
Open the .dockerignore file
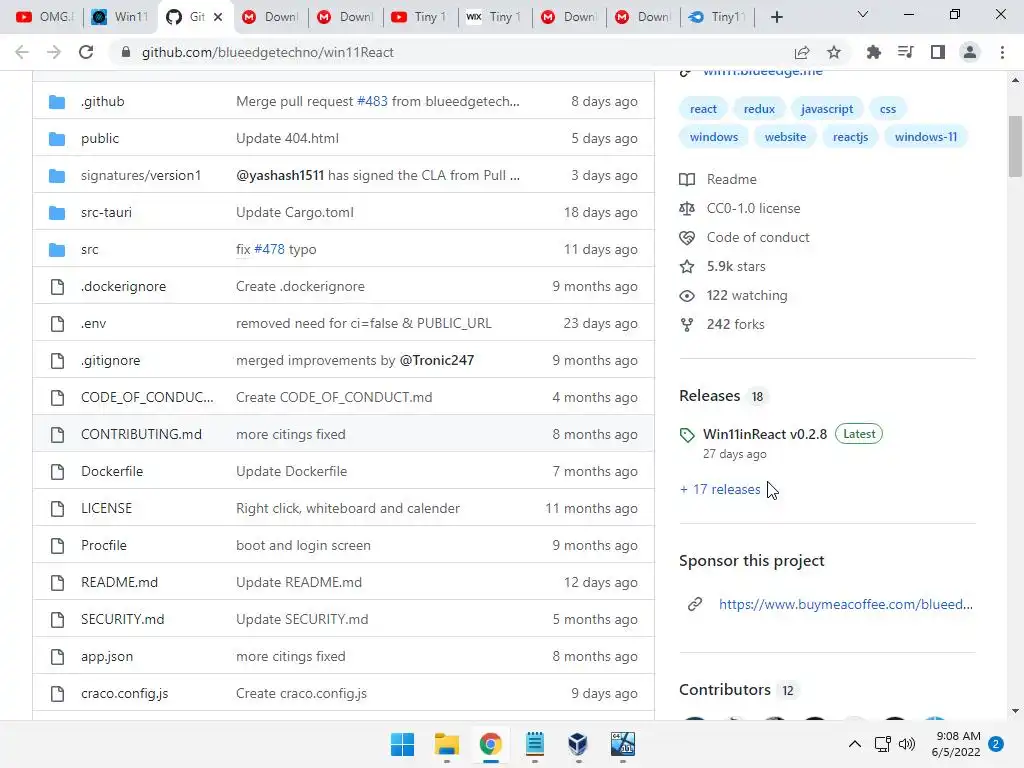point(123,286)
